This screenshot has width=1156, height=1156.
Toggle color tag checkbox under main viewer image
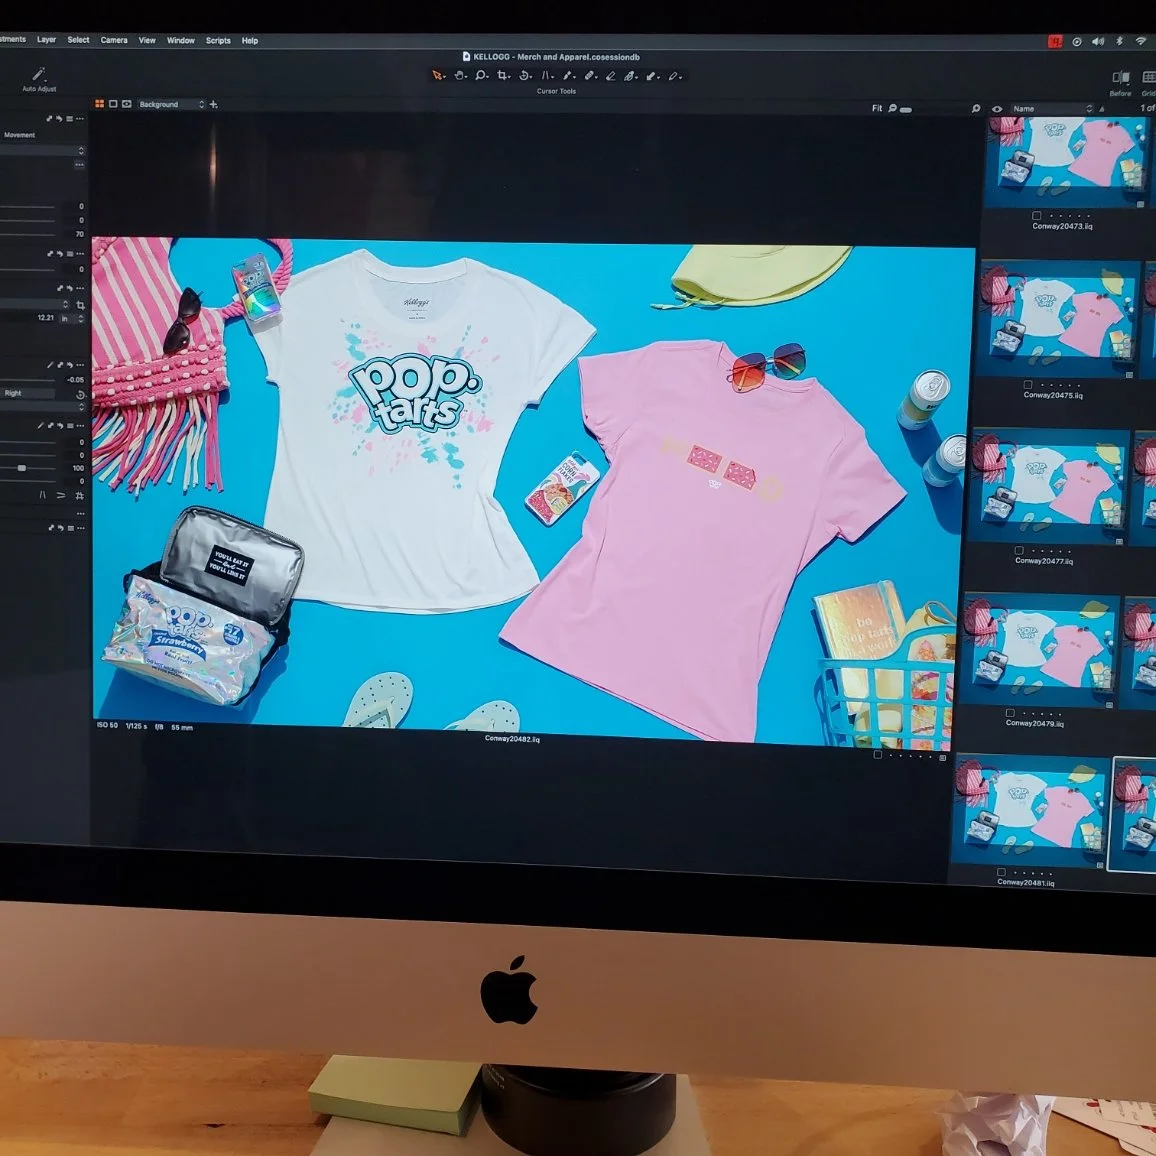[877, 754]
